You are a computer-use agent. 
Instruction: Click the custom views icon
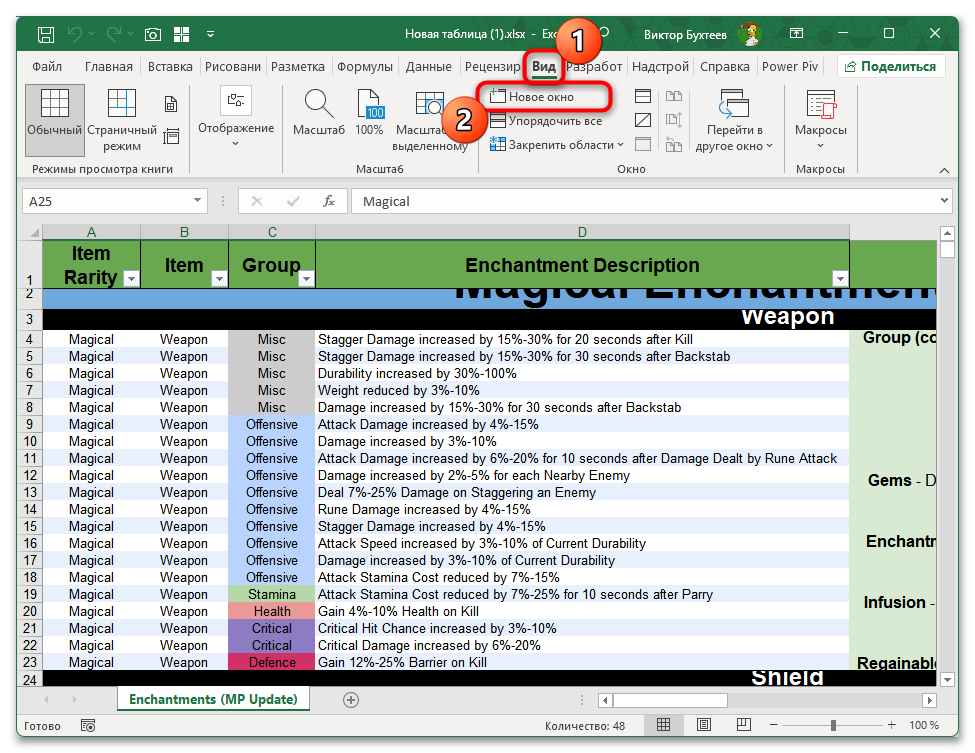(x=171, y=136)
